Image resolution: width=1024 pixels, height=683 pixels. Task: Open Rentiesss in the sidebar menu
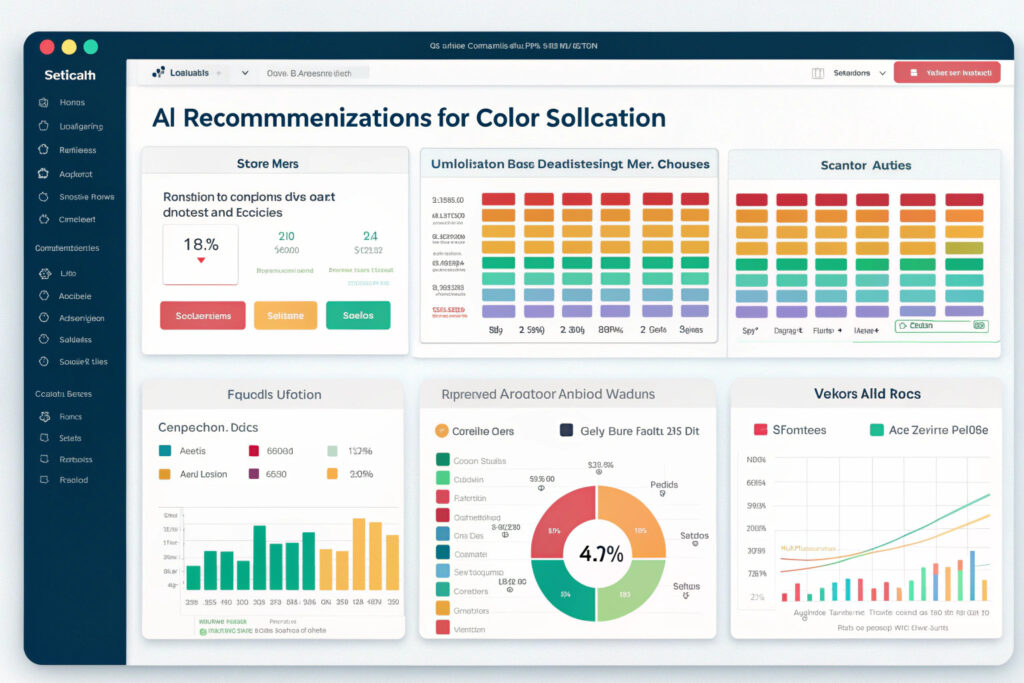(x=76, y=150)
